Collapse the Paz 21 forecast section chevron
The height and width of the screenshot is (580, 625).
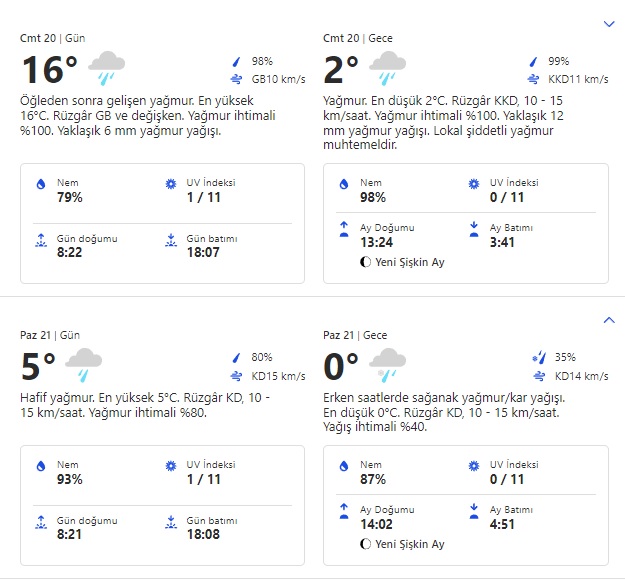tap(608, 320)
